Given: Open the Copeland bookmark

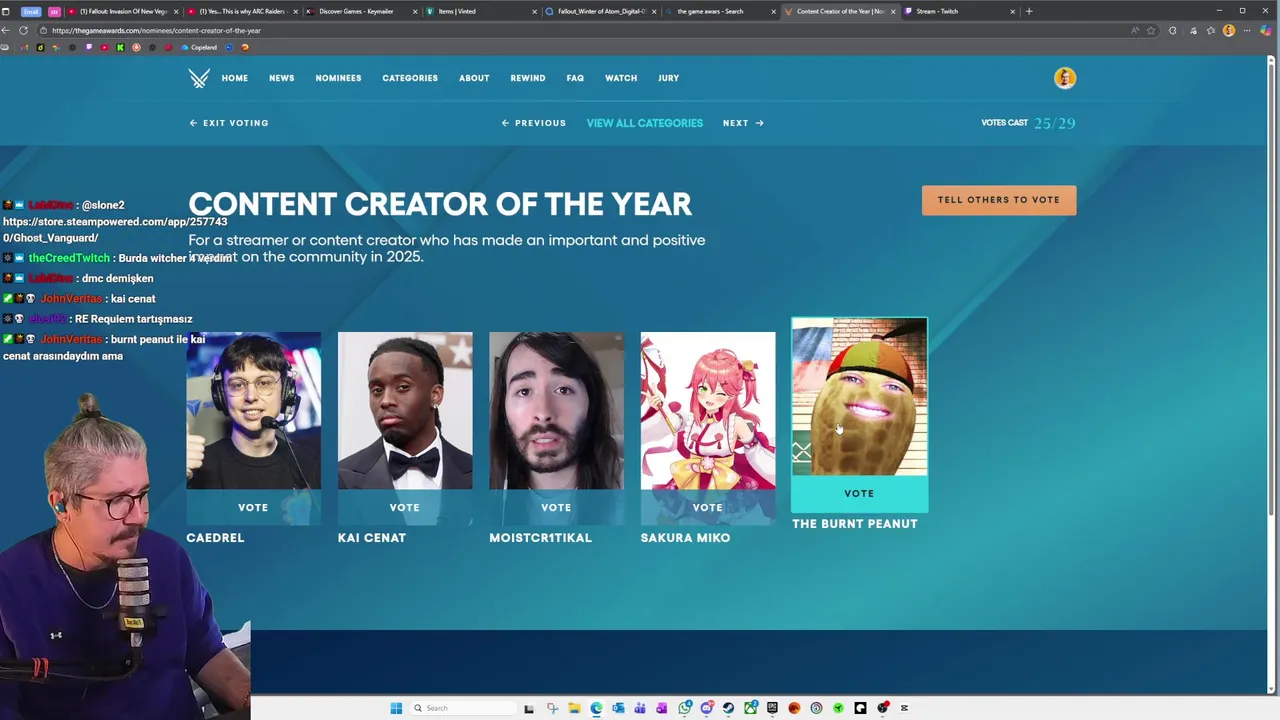Looking at the screenshot, I should tap(199, 47).
